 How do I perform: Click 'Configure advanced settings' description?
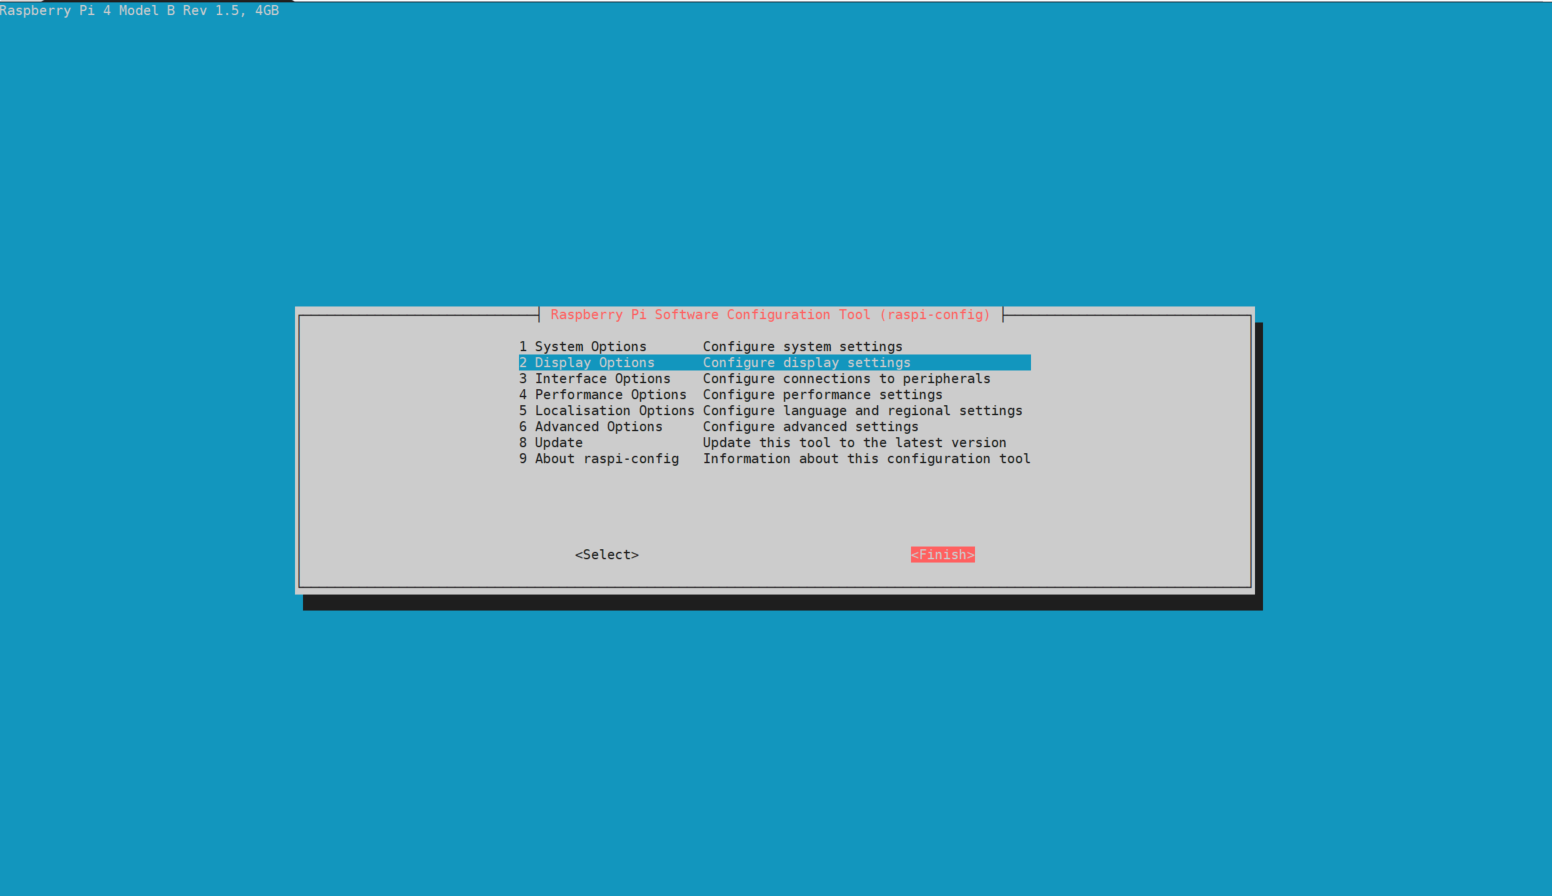click(811, 427)
